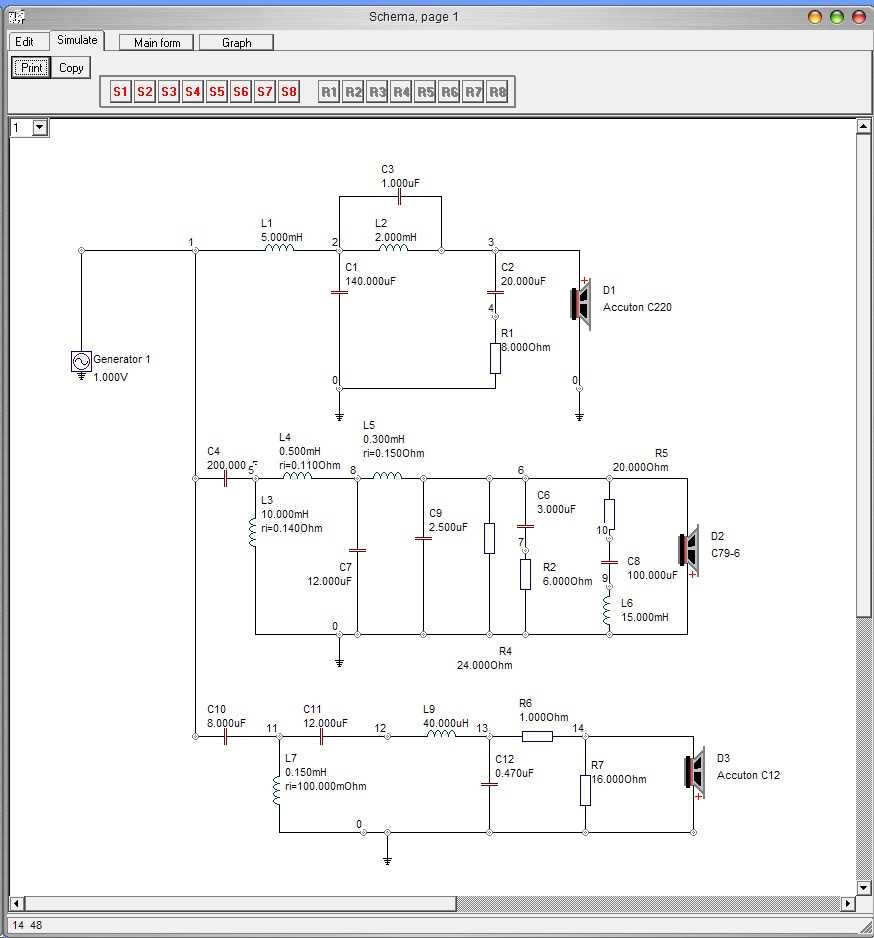Select the L5 0.300mH inductor symbol
This screenshot has height=938, width=874.
click(388, 476)
